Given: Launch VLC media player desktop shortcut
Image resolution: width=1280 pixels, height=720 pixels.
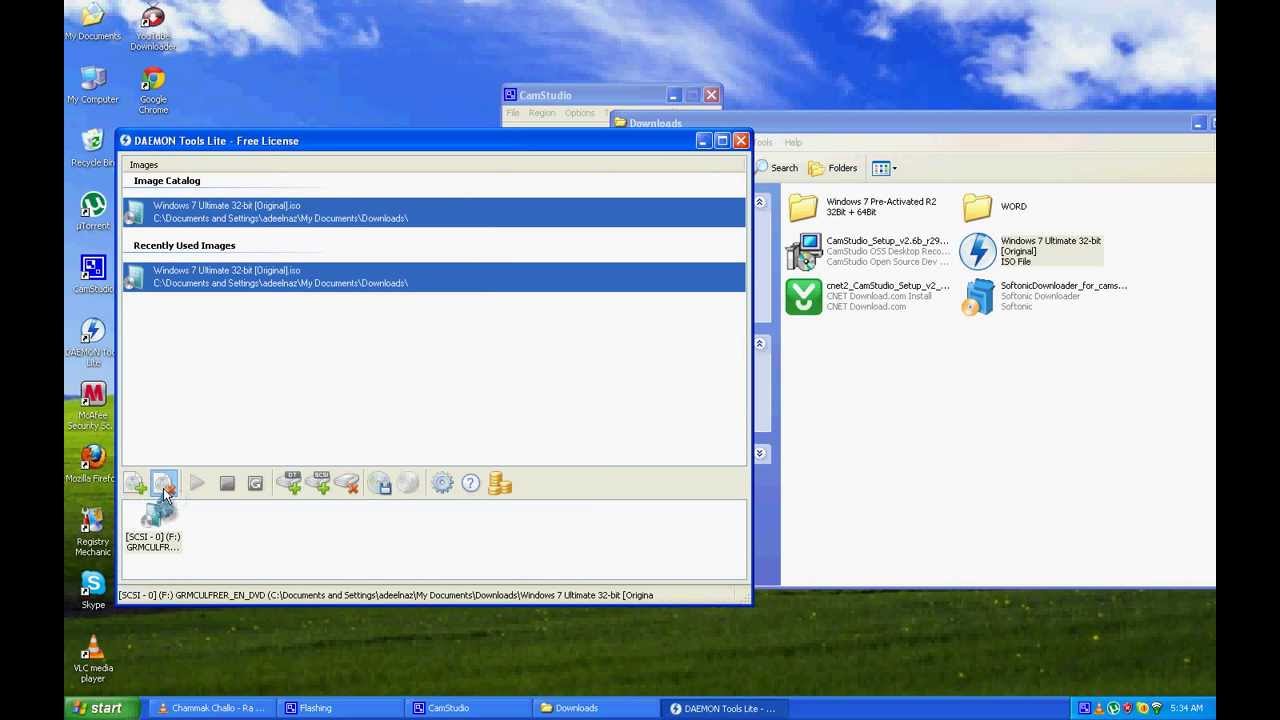Looking at the screenshot, I should click(93, 658).
